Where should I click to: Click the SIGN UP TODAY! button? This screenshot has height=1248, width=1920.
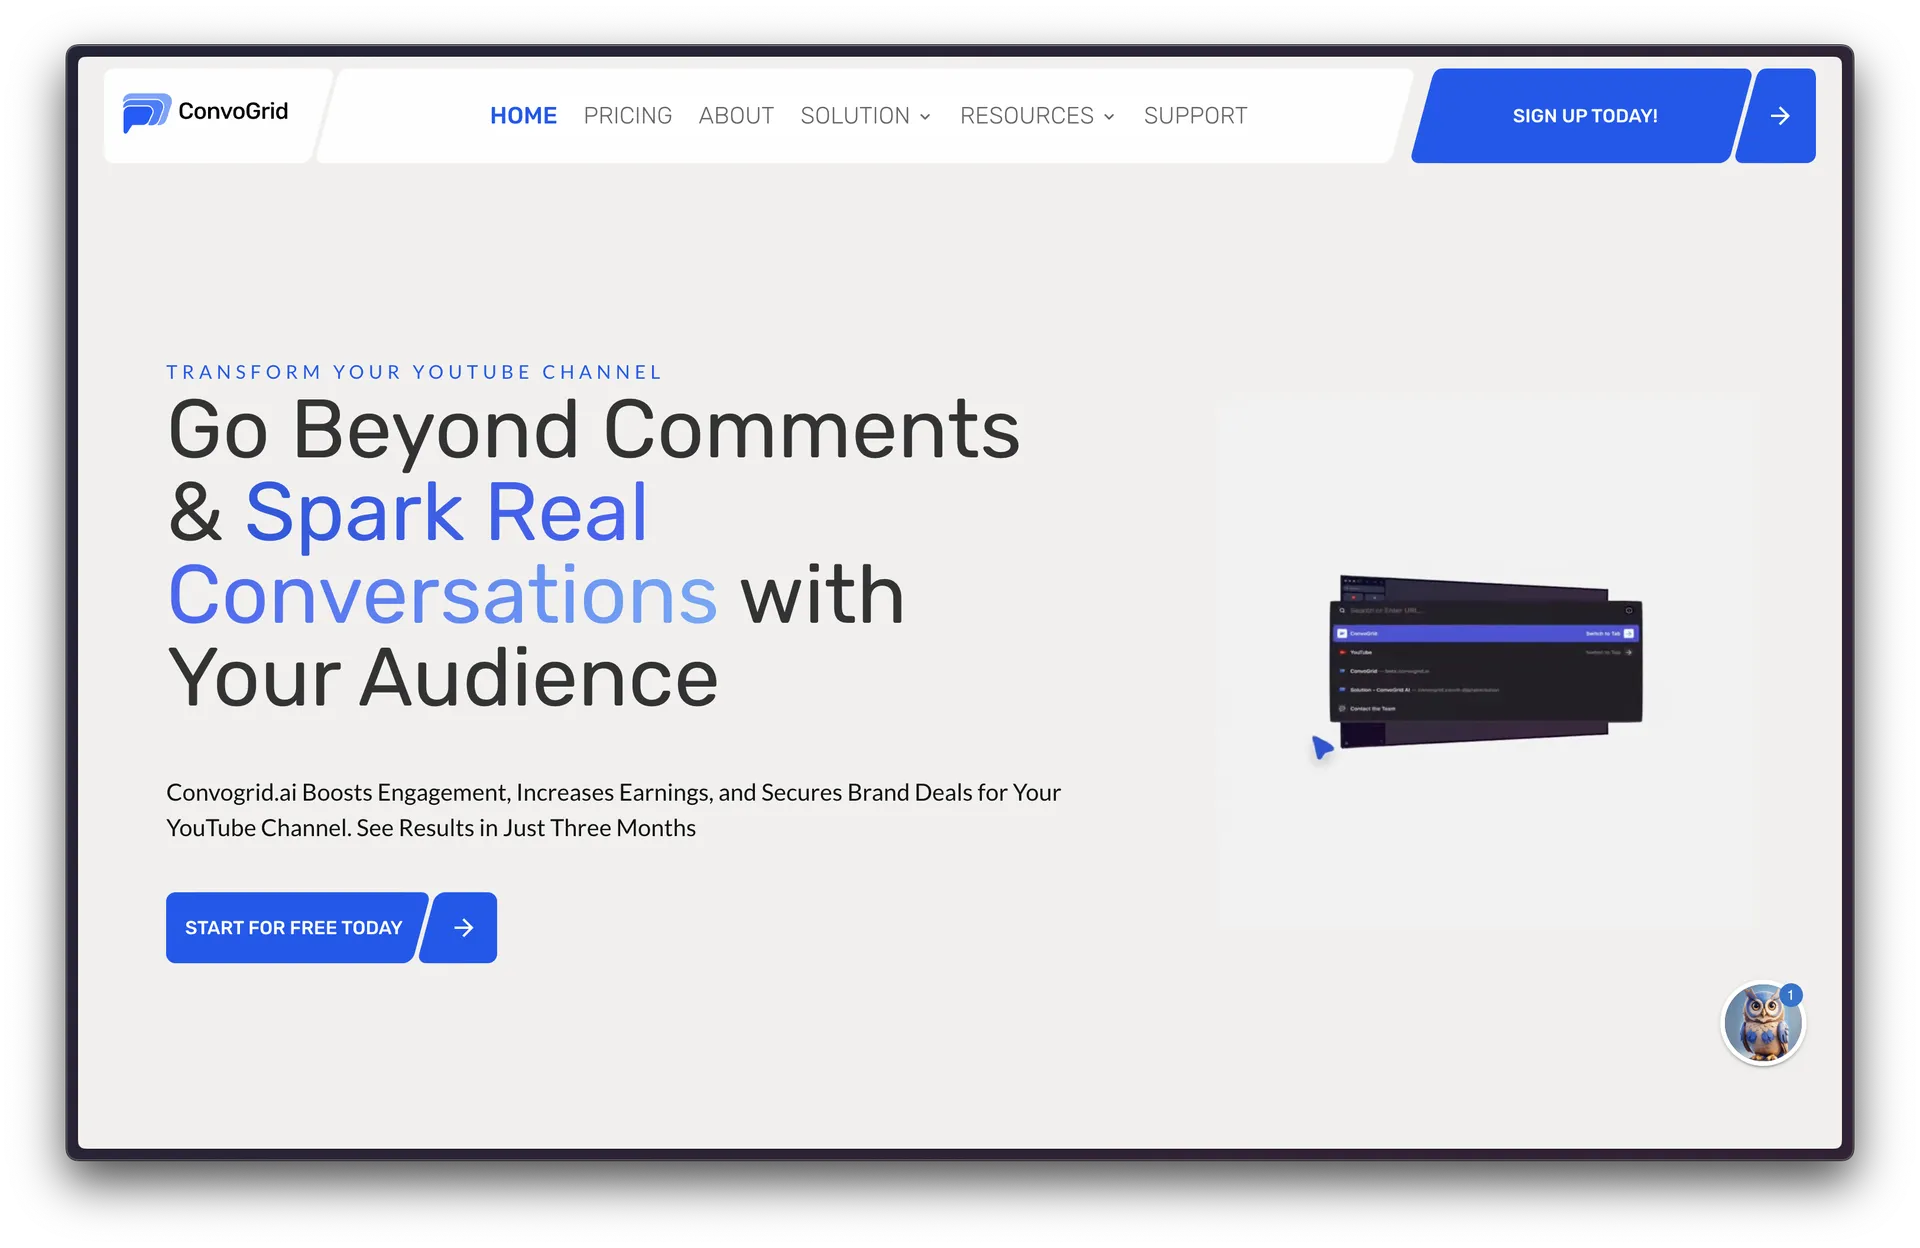click(x=1582, y=116)
